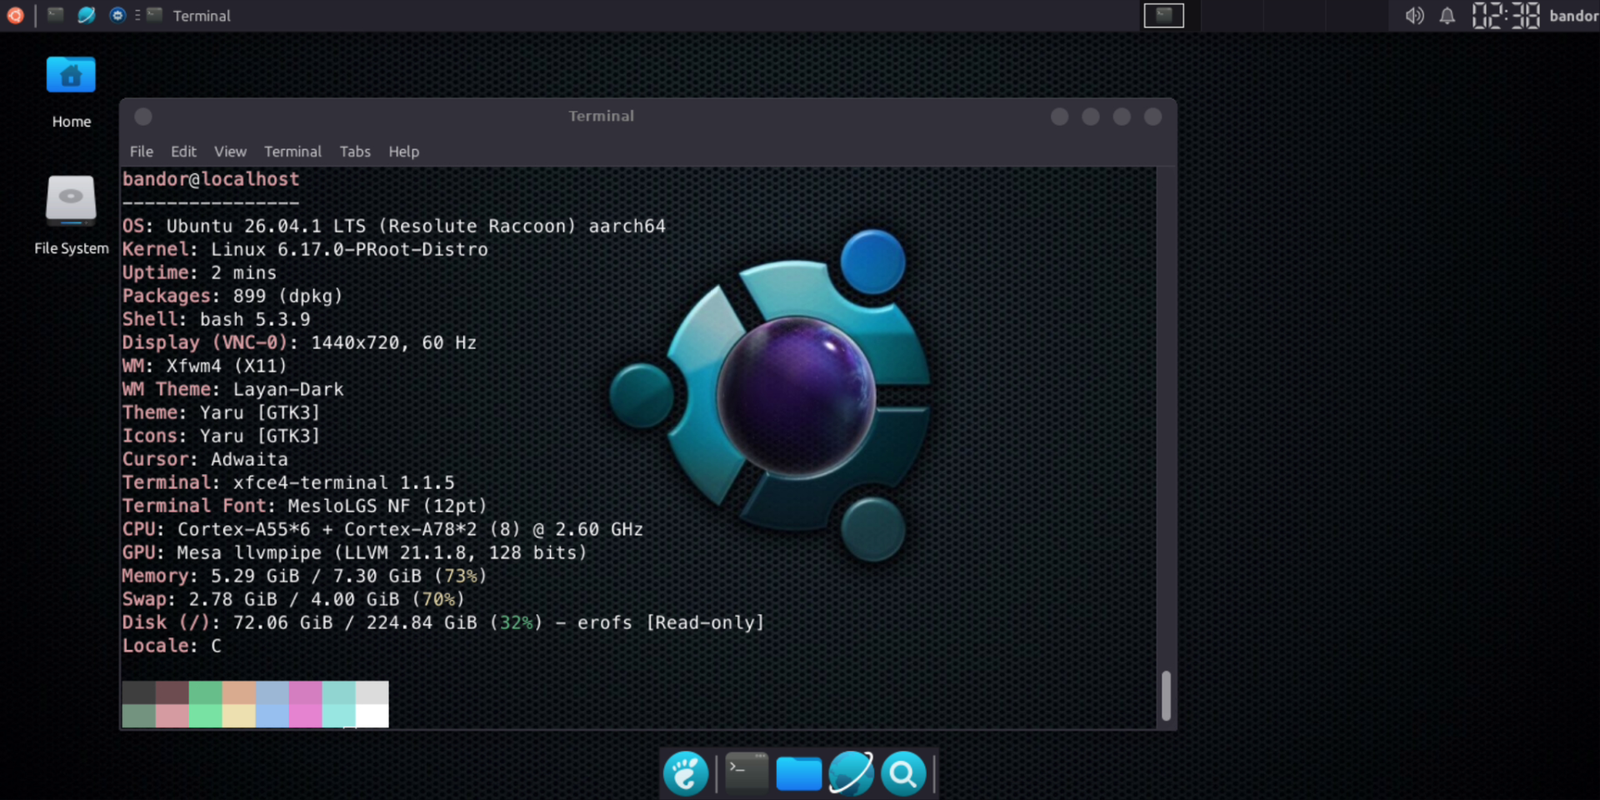Click the "Packages: 899 (dpkg)" line
This screenshot has height=800, width=1600.
(x=233, y=296)
